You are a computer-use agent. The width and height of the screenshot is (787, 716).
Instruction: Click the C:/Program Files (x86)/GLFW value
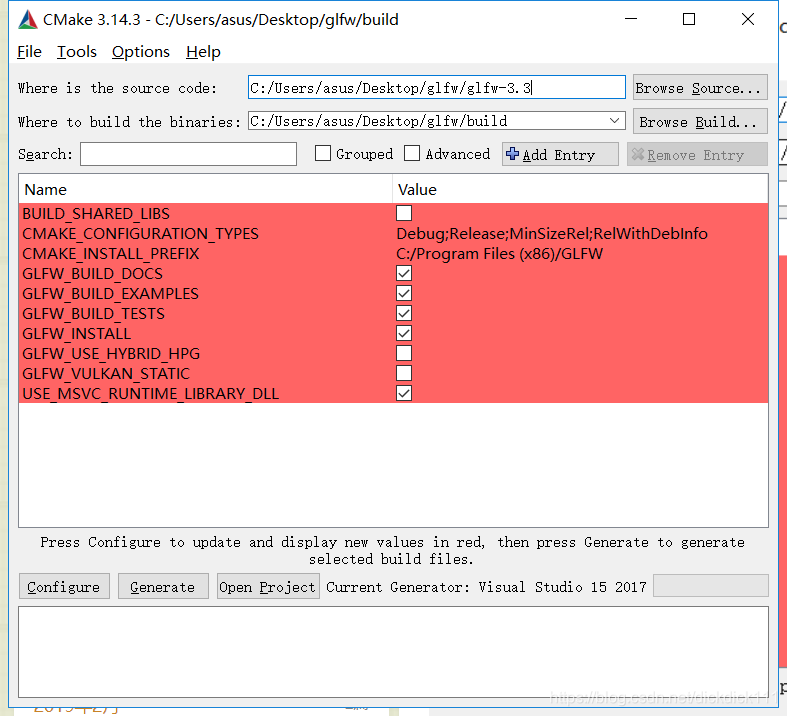point(499,254)
